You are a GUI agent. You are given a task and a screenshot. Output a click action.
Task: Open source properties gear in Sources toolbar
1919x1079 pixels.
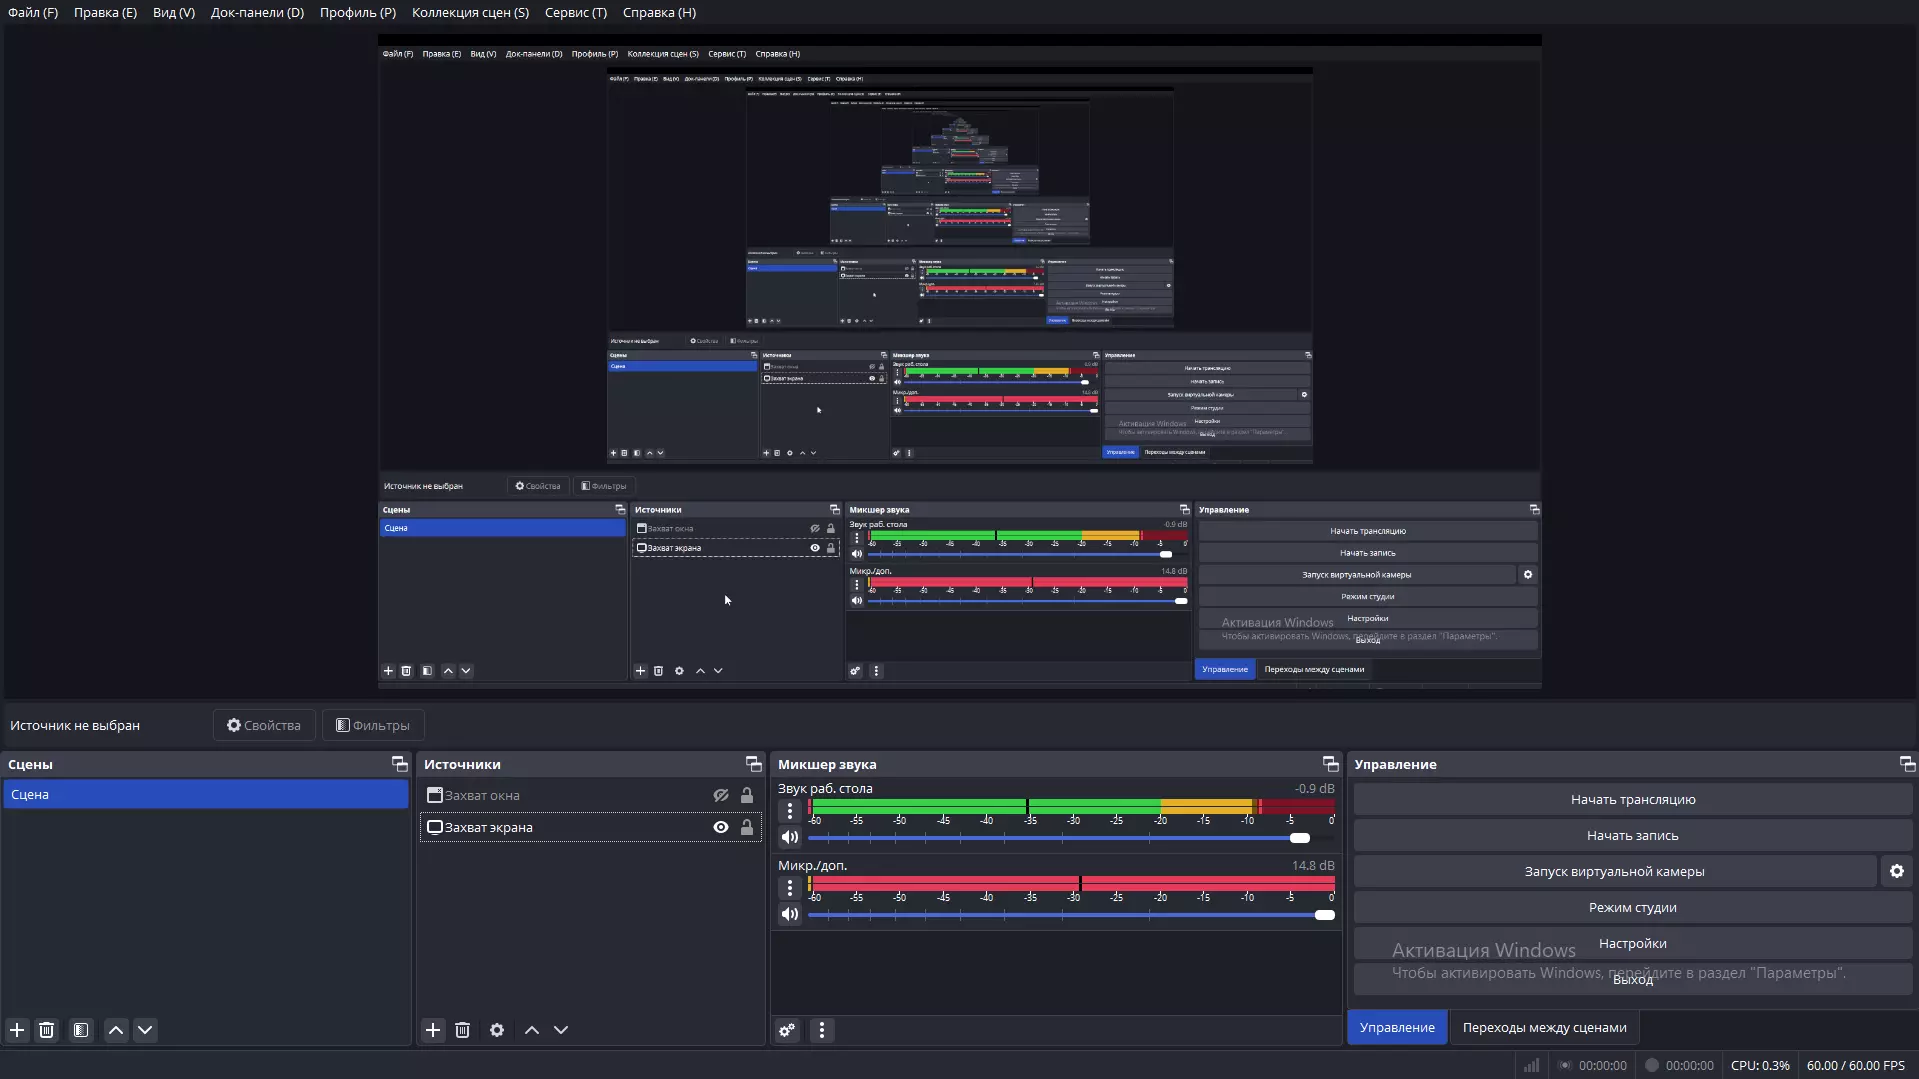click(497, 1030)
